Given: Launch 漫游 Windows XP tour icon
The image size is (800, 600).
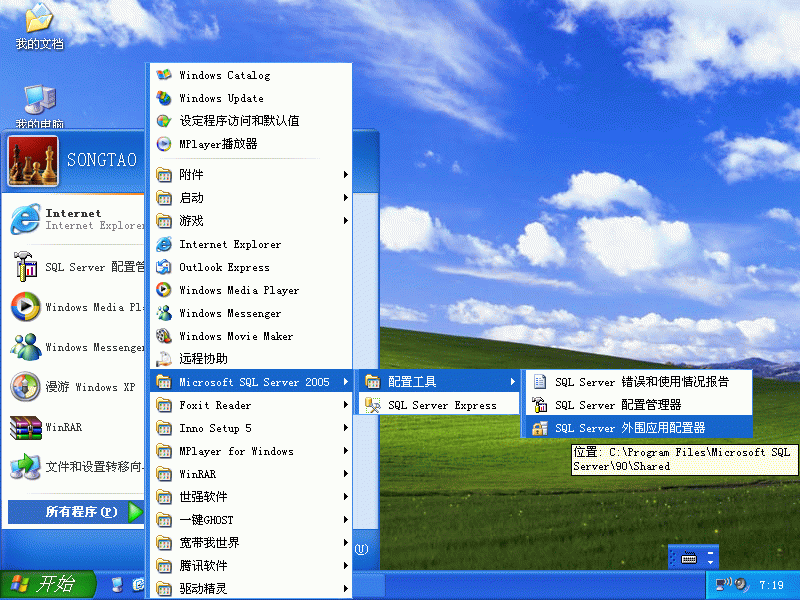Looking at the screenshot, I should point(25,387).
